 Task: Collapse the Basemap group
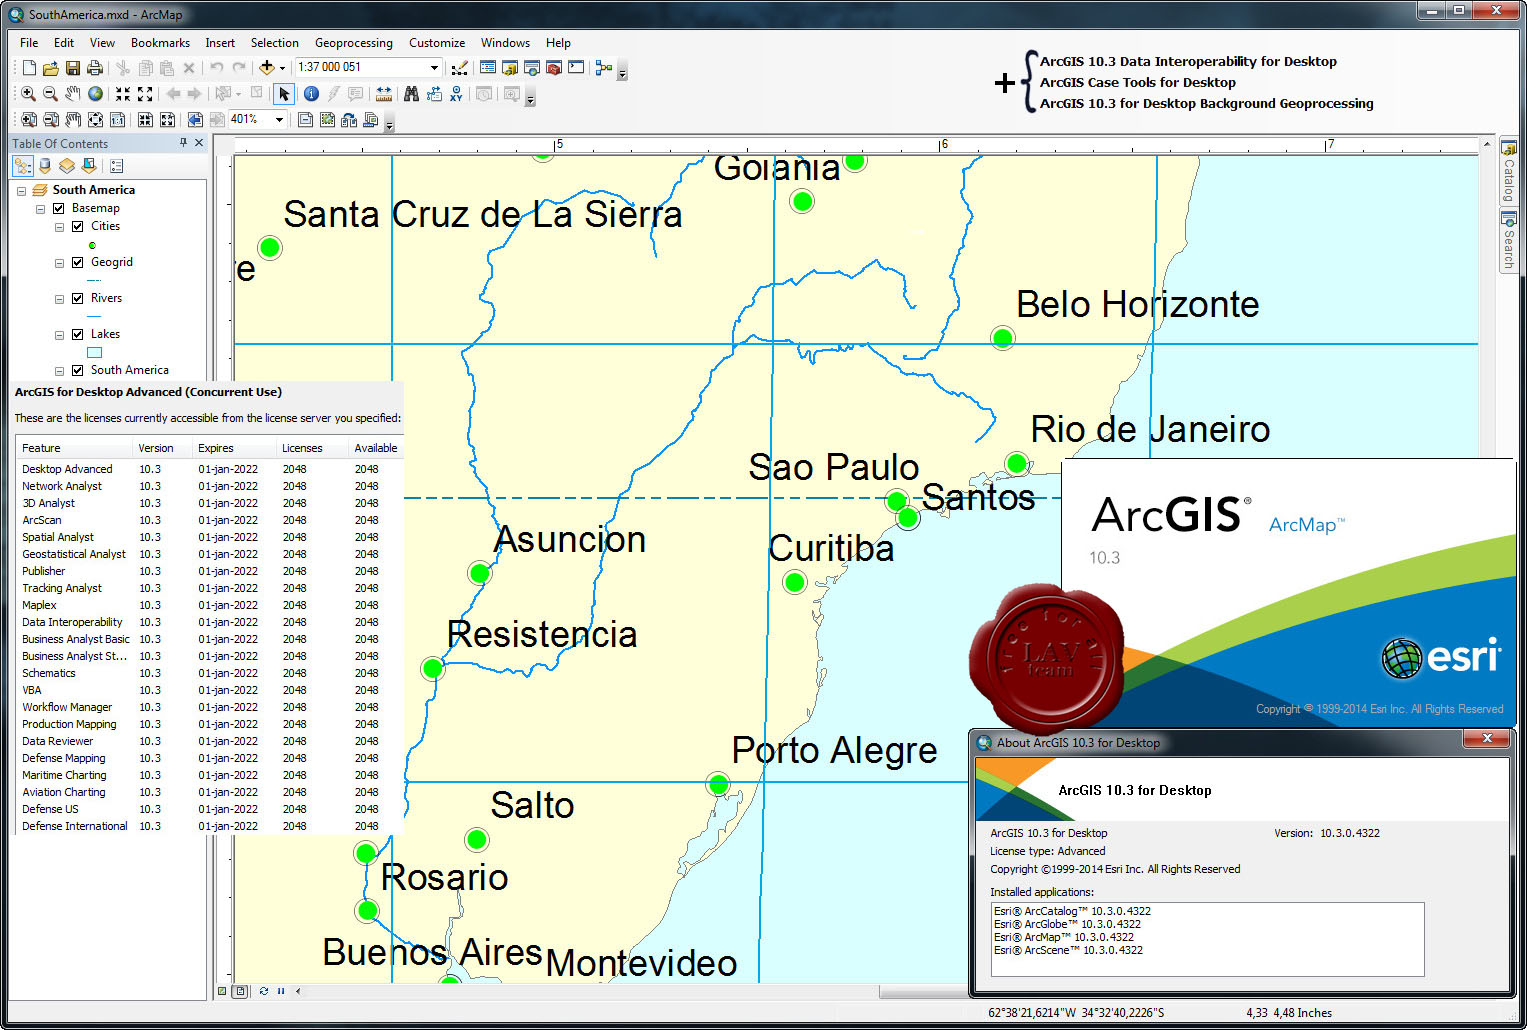[x=40, y=209]
